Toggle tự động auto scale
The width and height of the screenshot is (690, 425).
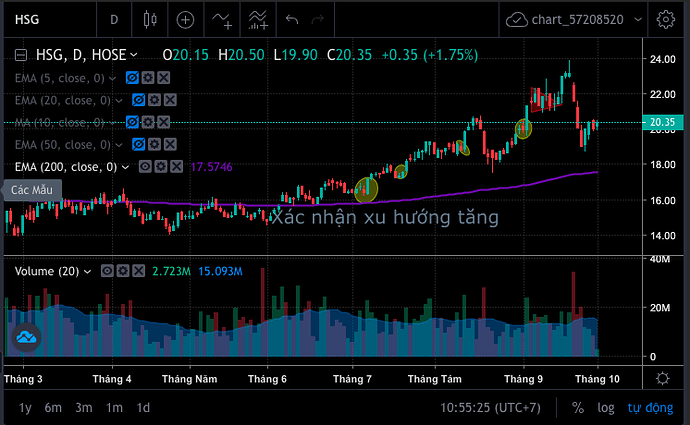pyautogui.click(x=650, y=408)
